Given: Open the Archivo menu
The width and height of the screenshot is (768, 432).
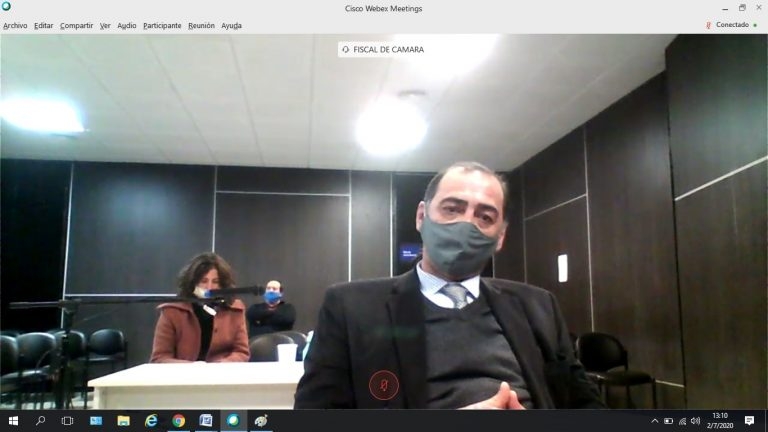Looking at the screenshot, I should [15, 25].
